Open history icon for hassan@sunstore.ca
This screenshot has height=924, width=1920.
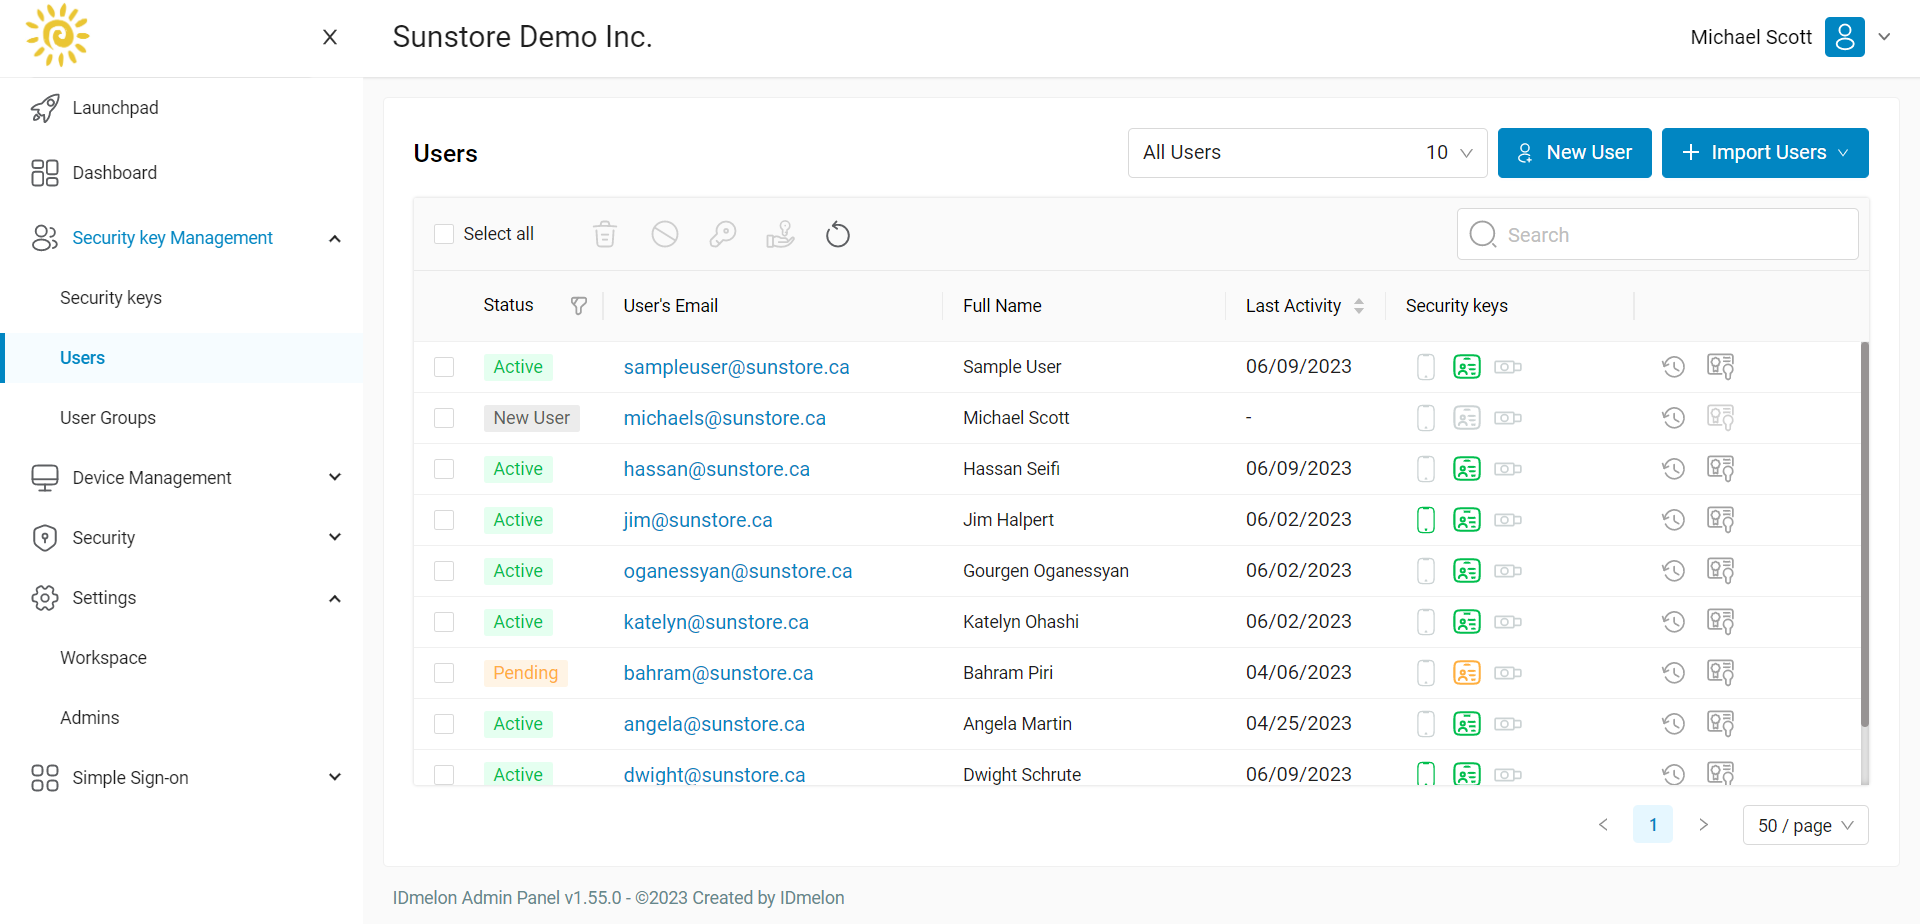pyautogui.click(x=1673, y=469)
